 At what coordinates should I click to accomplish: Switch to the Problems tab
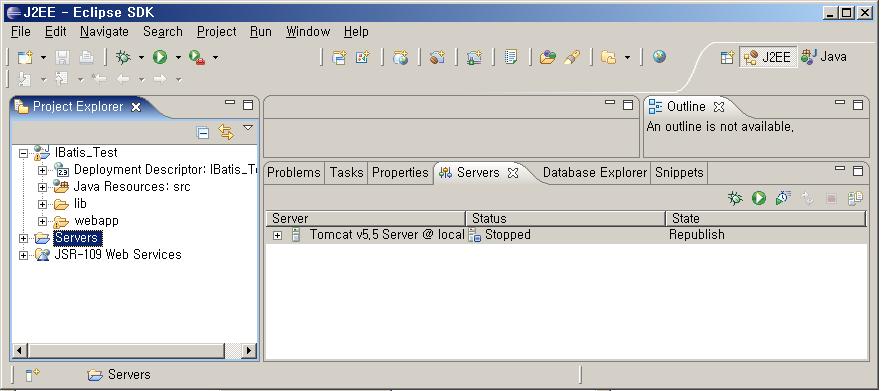[x=294, y=173]
